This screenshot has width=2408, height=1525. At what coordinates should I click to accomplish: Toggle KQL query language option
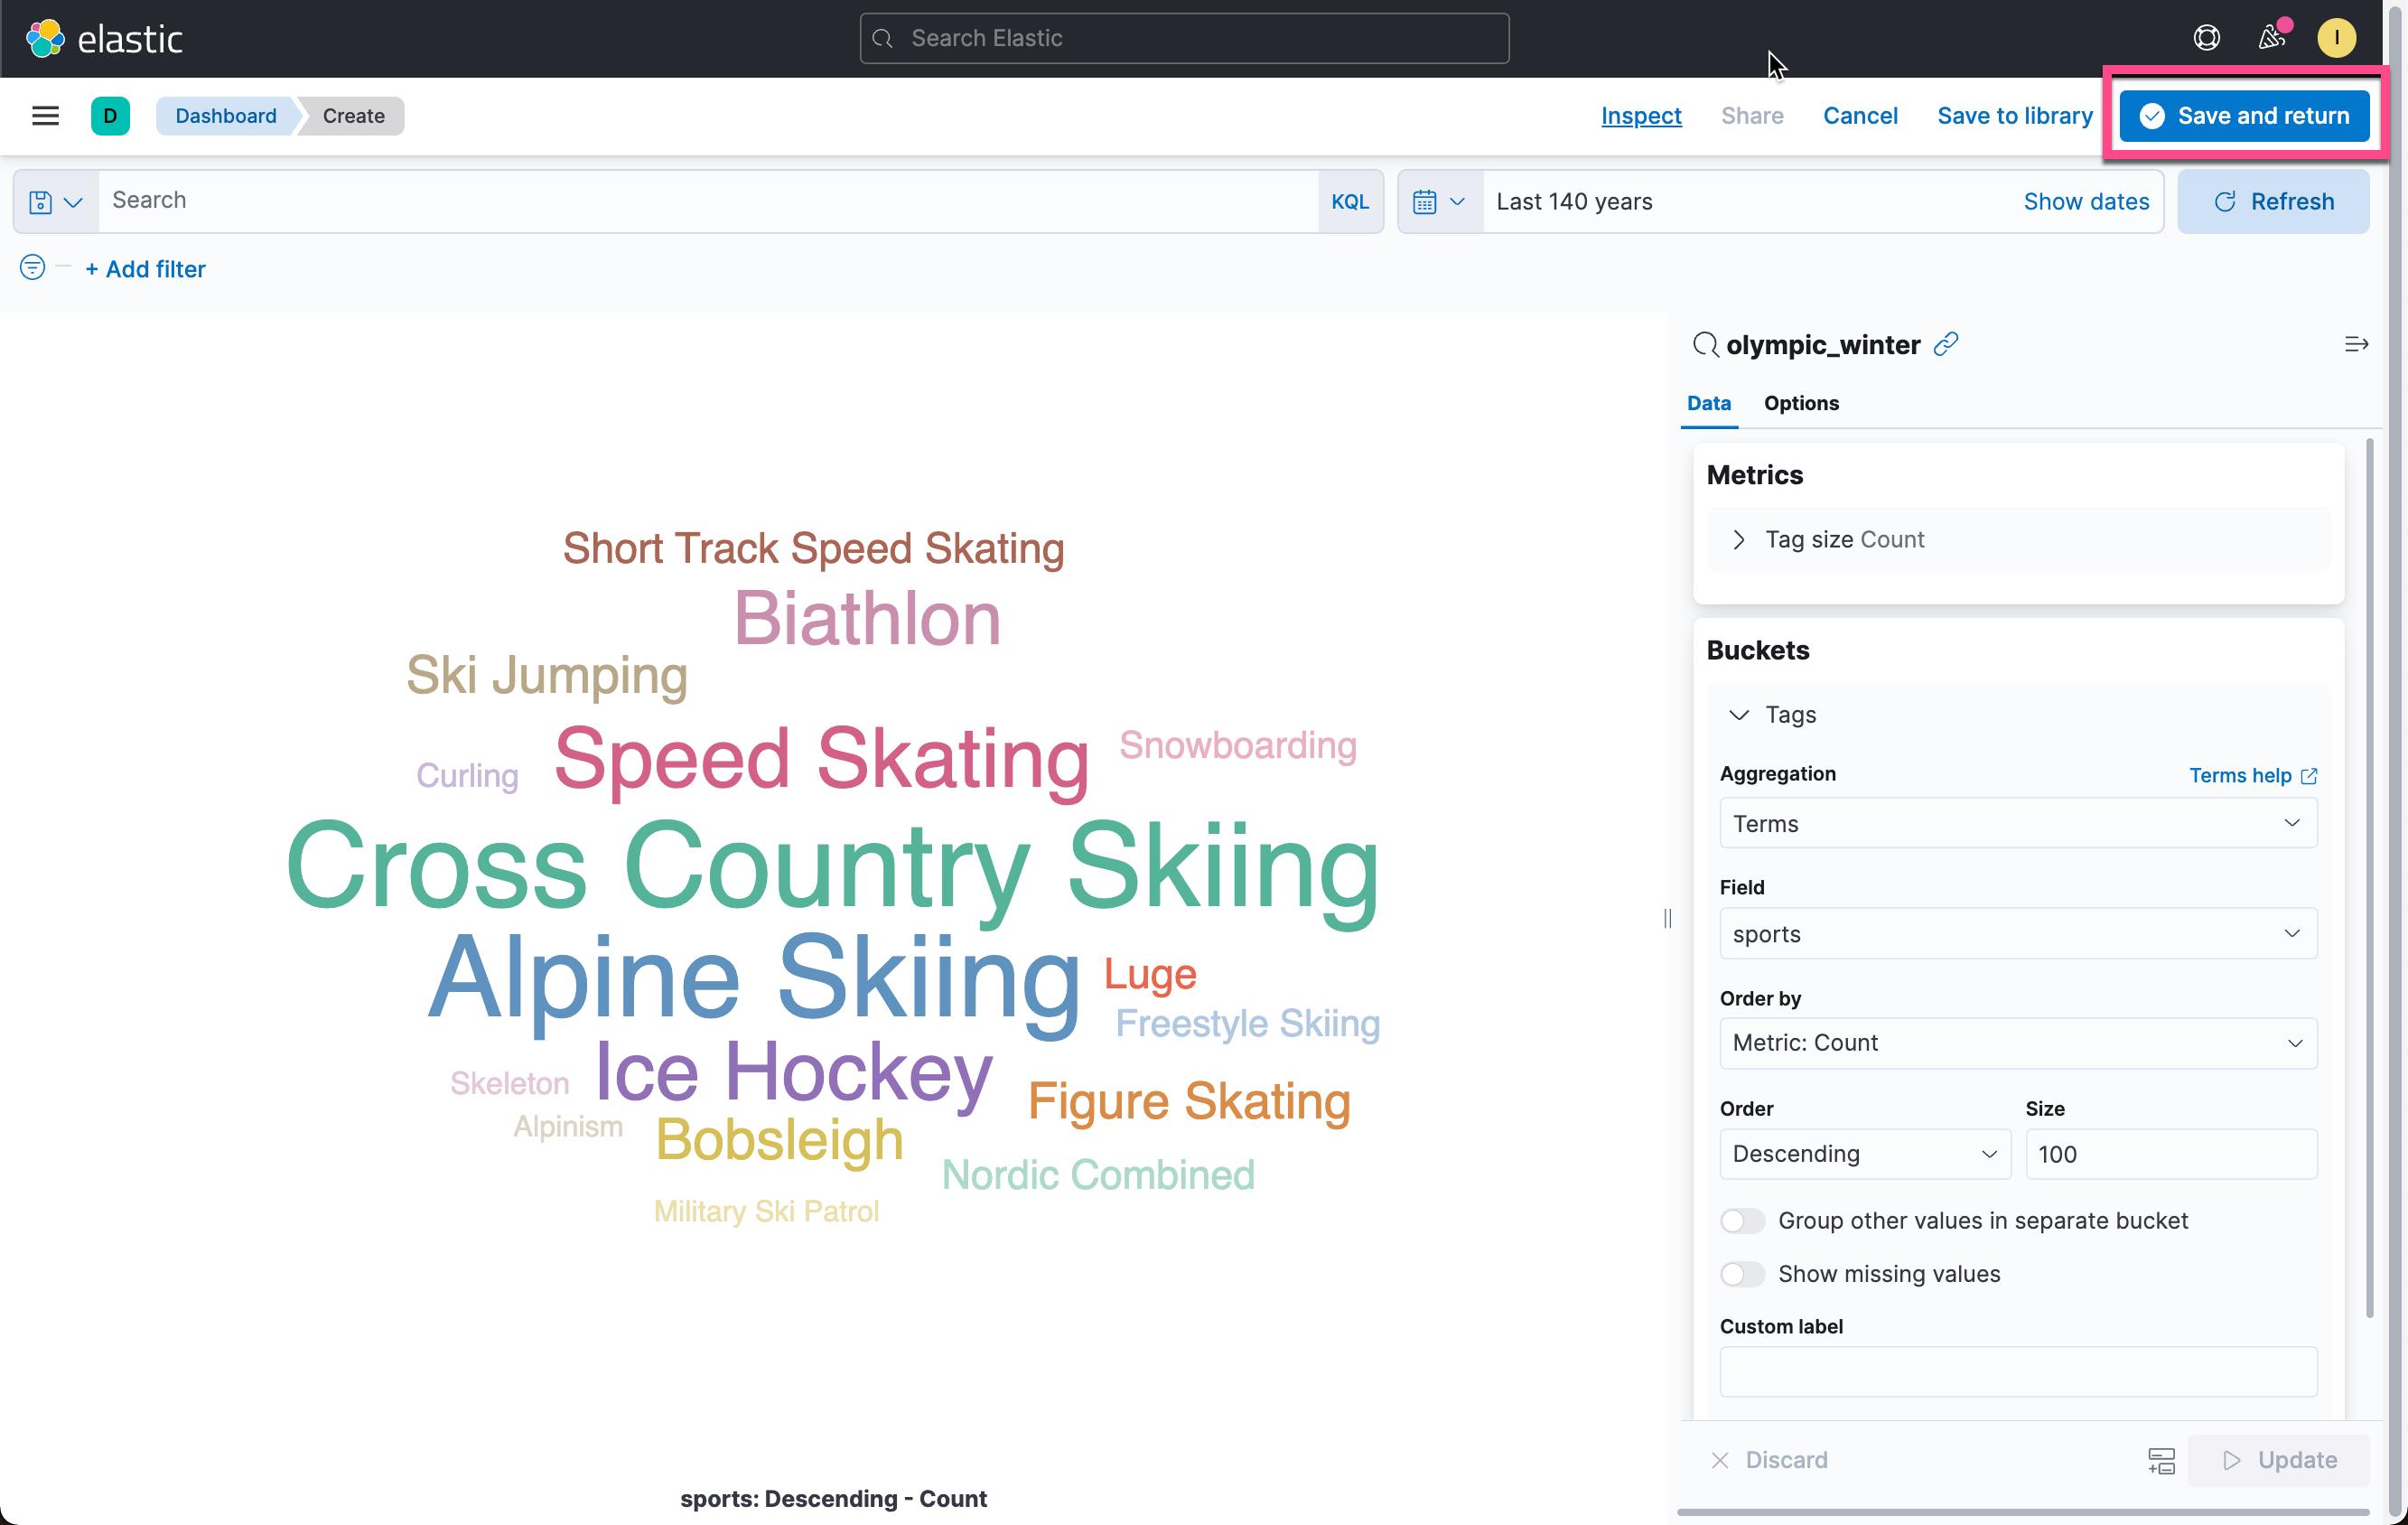point(1350,202)
